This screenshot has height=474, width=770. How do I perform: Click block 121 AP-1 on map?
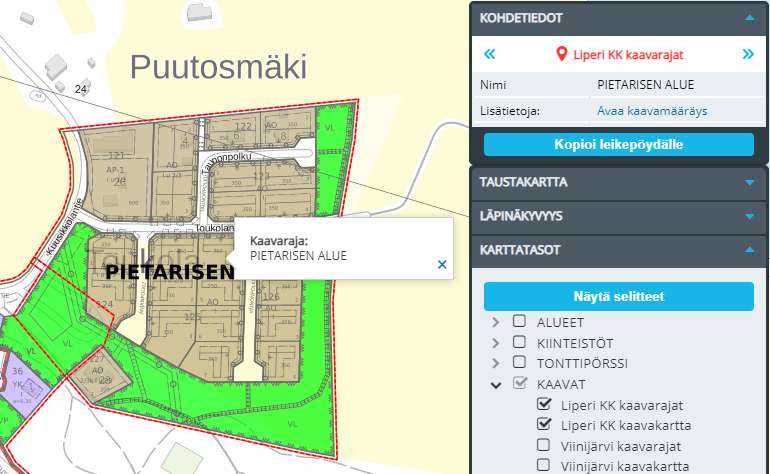[116, 169]
